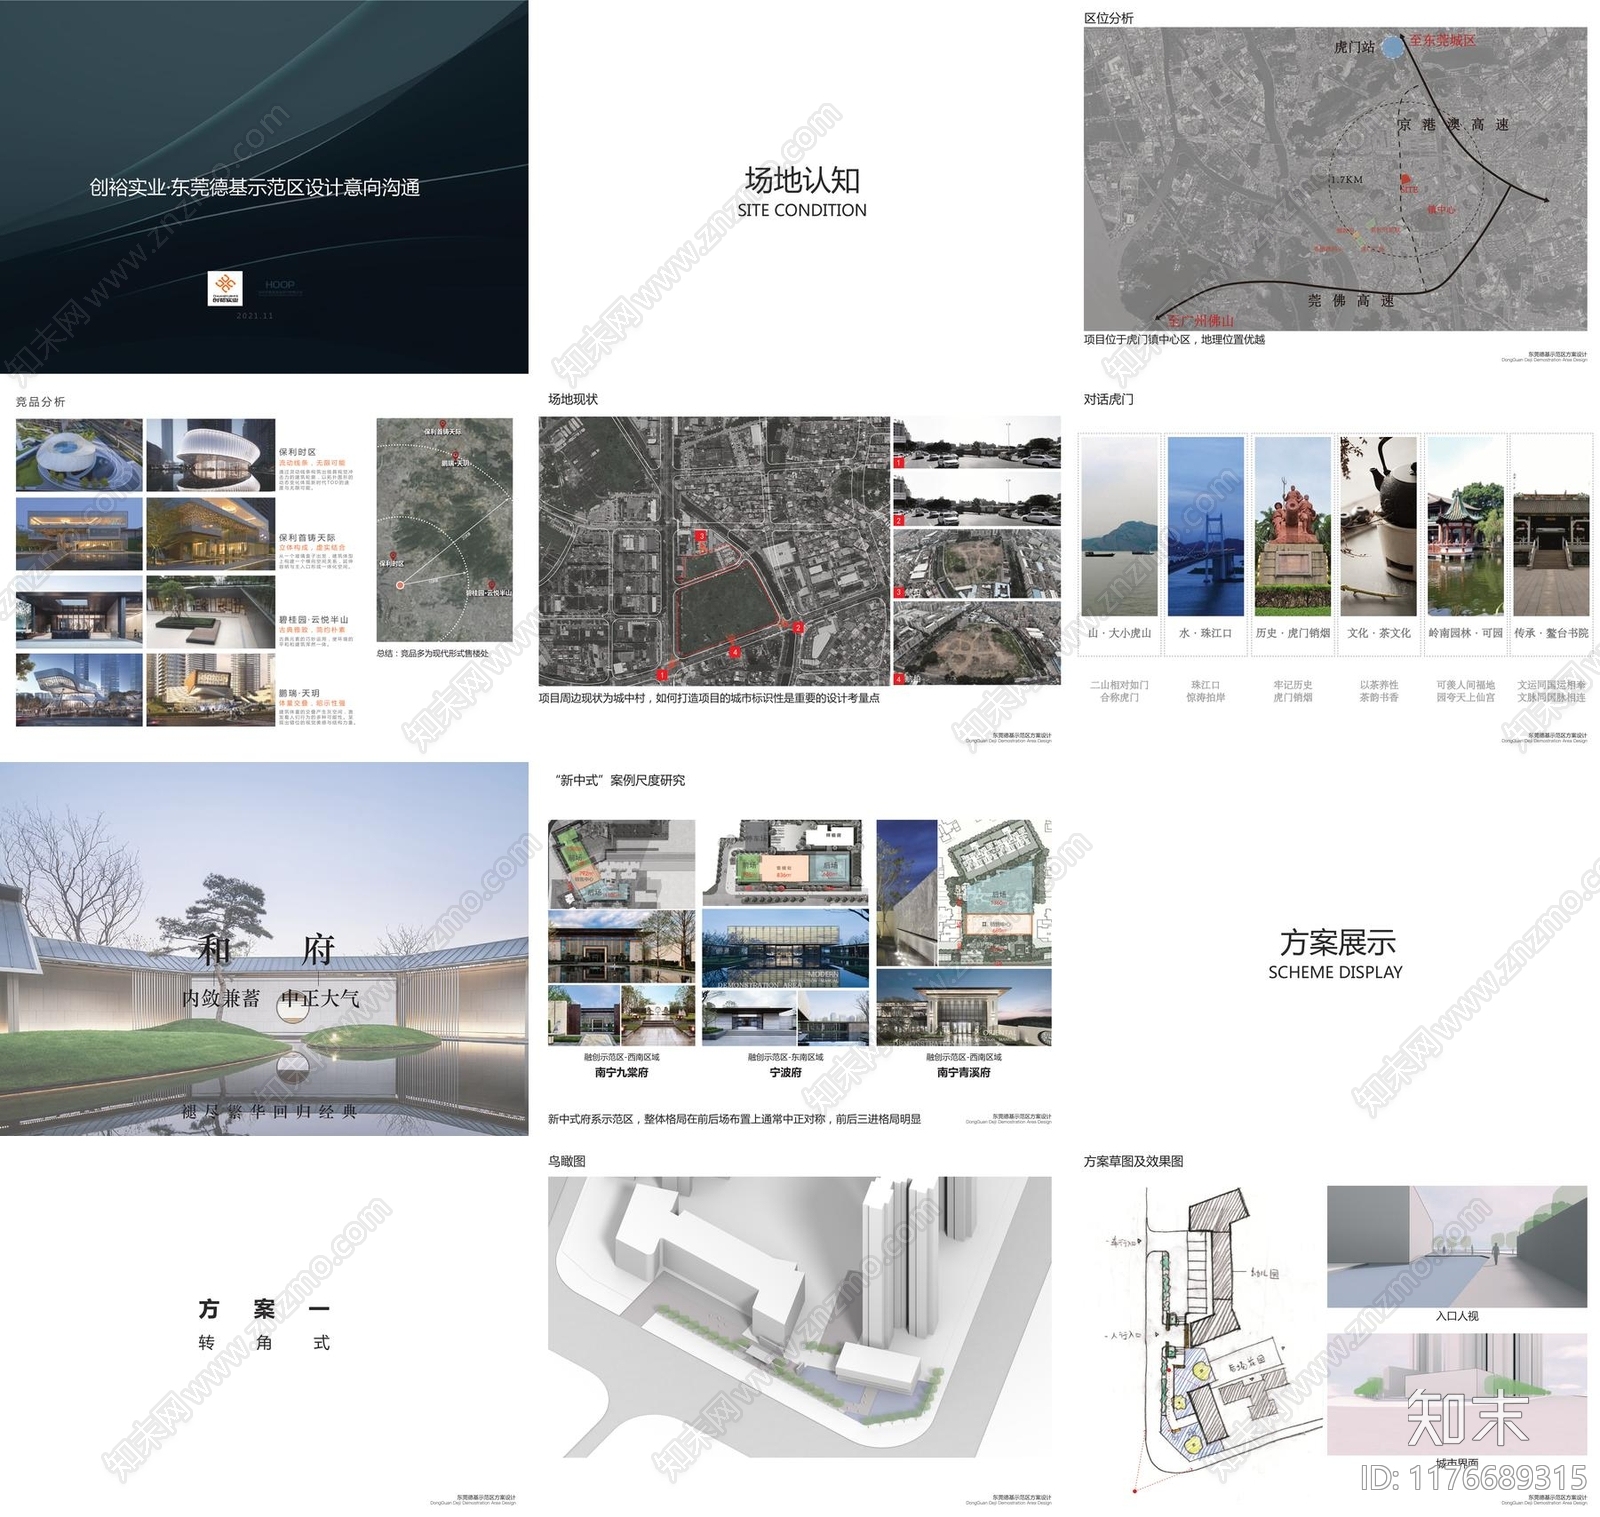This screenshot has height=1517, width=1600.
Task: Select the 场地认知 heading
Action: [x=802, y=180]
